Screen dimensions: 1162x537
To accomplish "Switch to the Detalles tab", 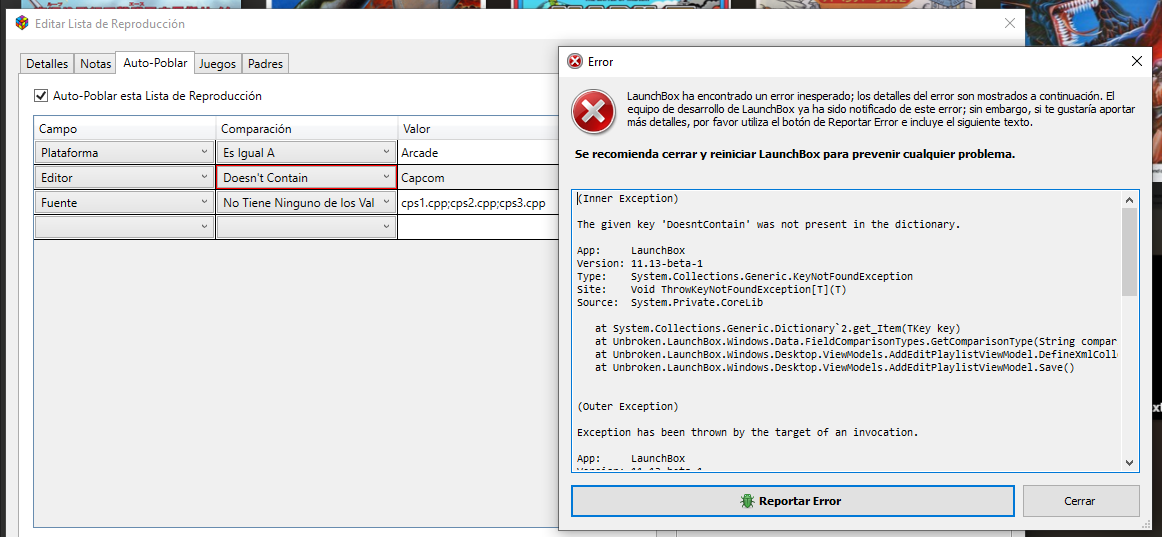I will coord(47,64).
